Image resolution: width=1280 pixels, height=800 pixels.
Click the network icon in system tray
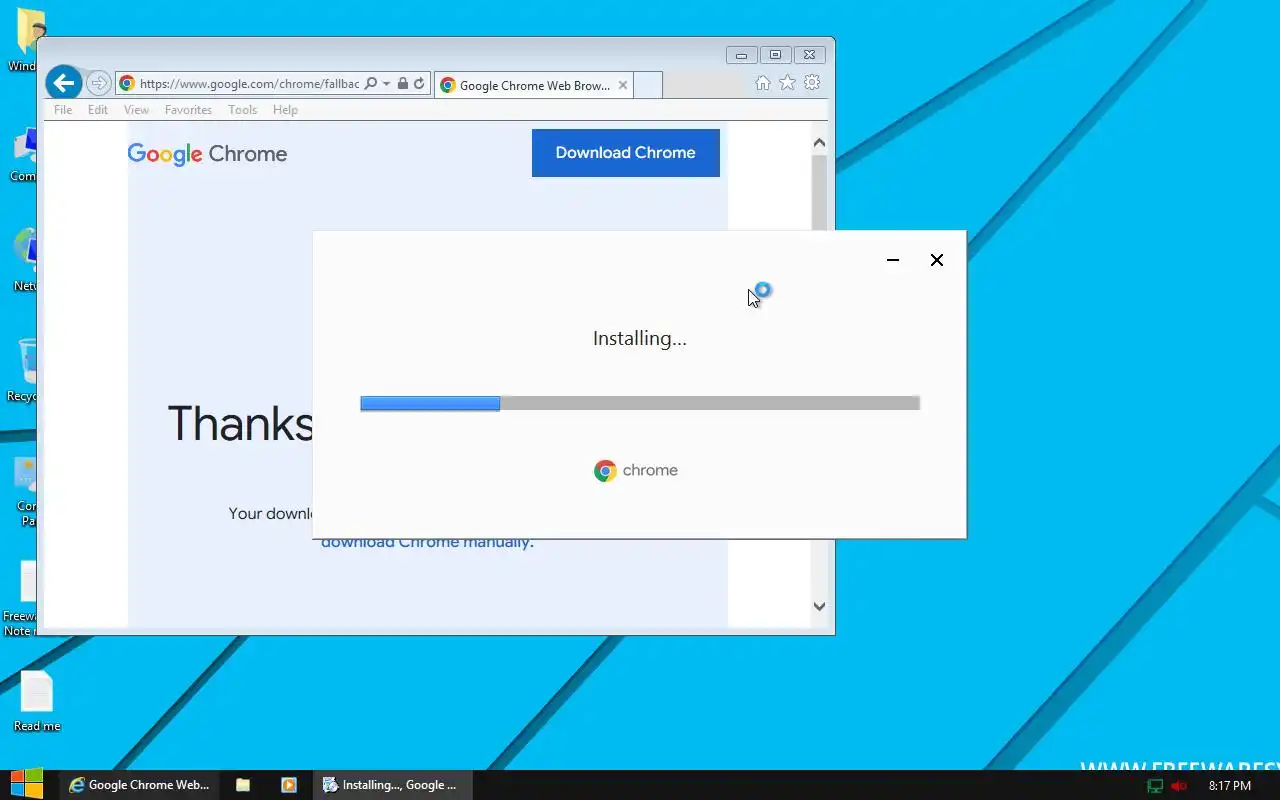click(x=1156, y=786)
